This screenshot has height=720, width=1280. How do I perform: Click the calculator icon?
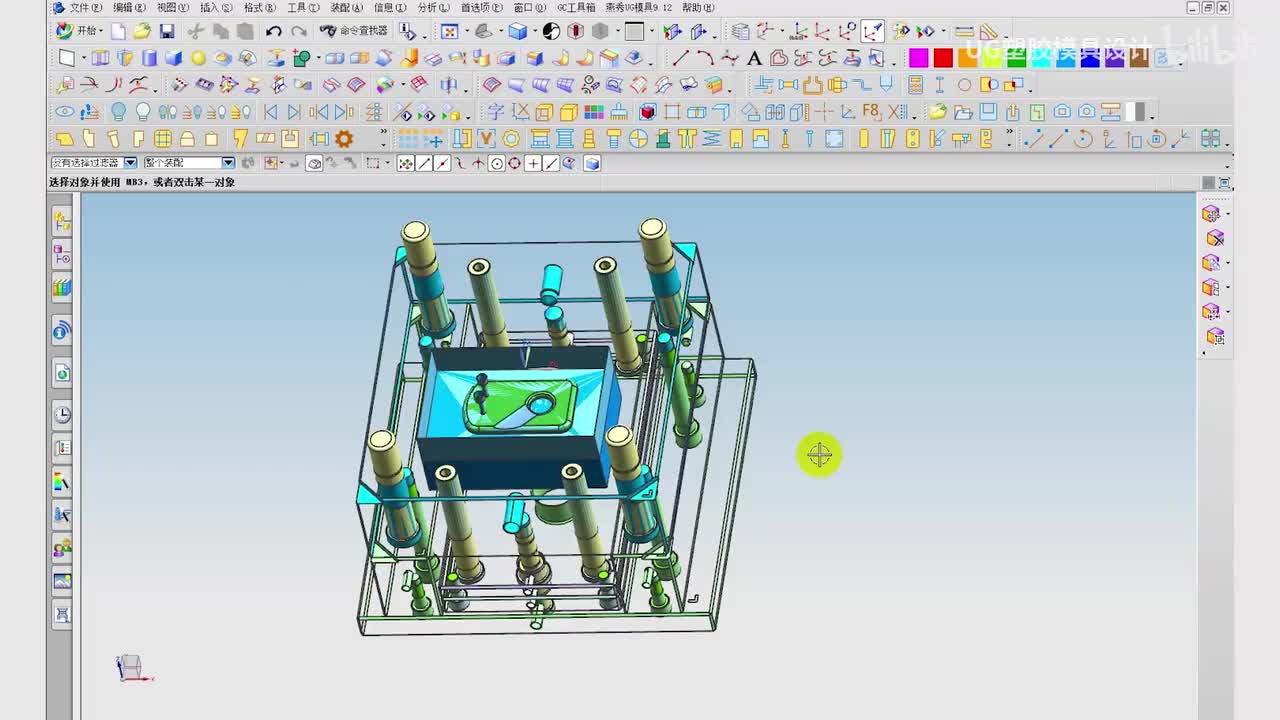coord(915,85)
